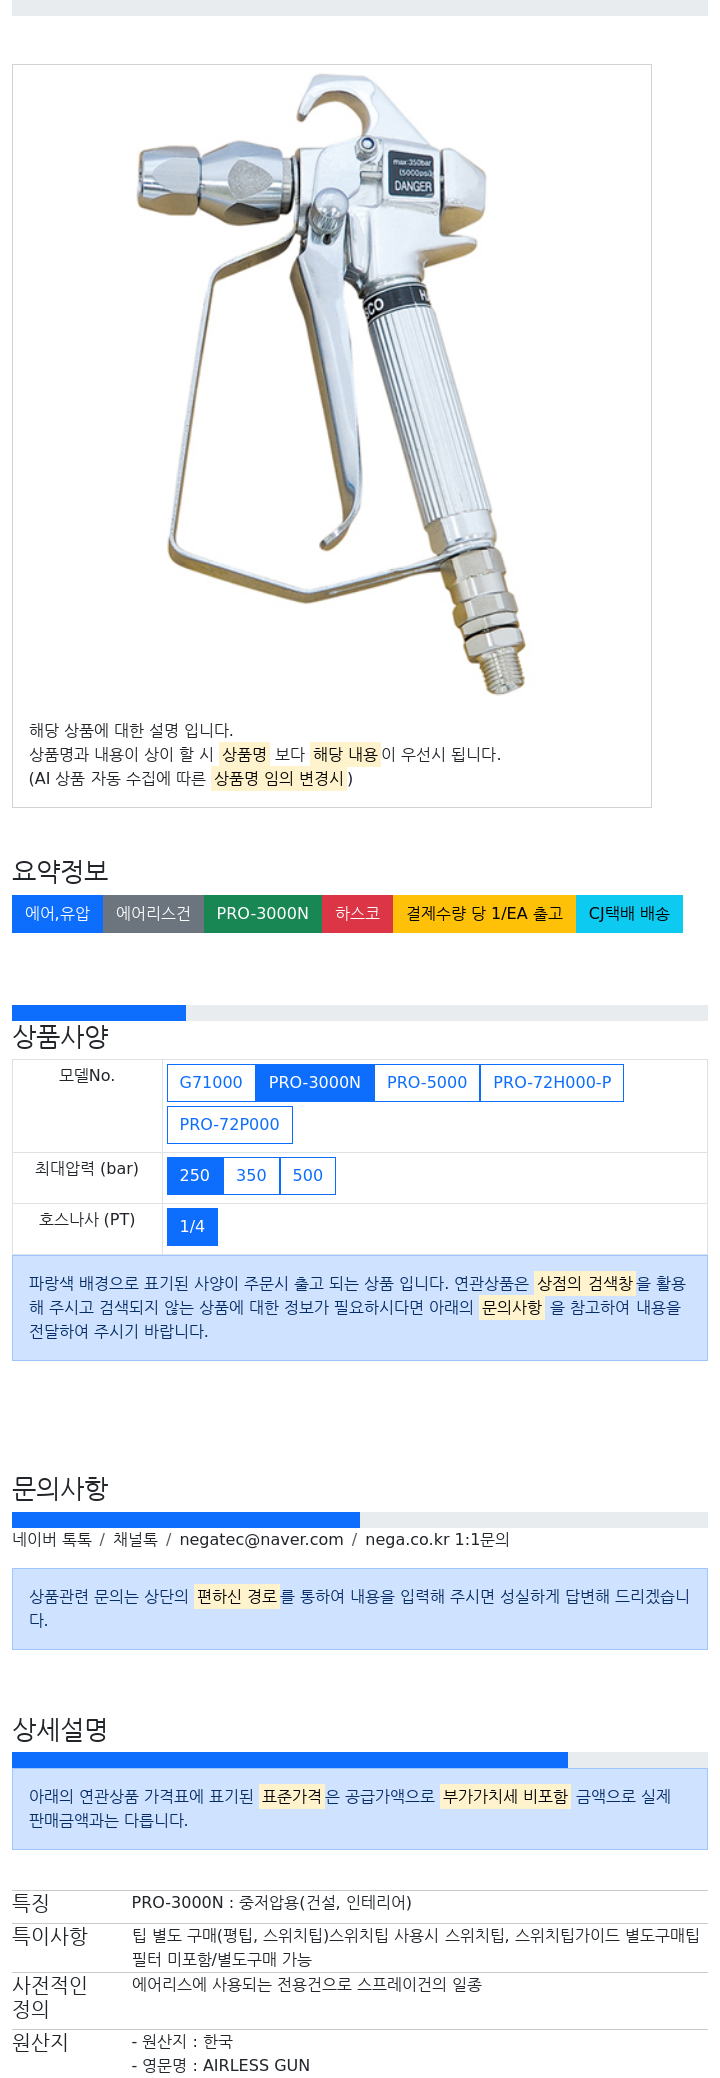Click negatec@naver.com email link
Screen dimensions: 720x2078
(x=261, y=1539)
